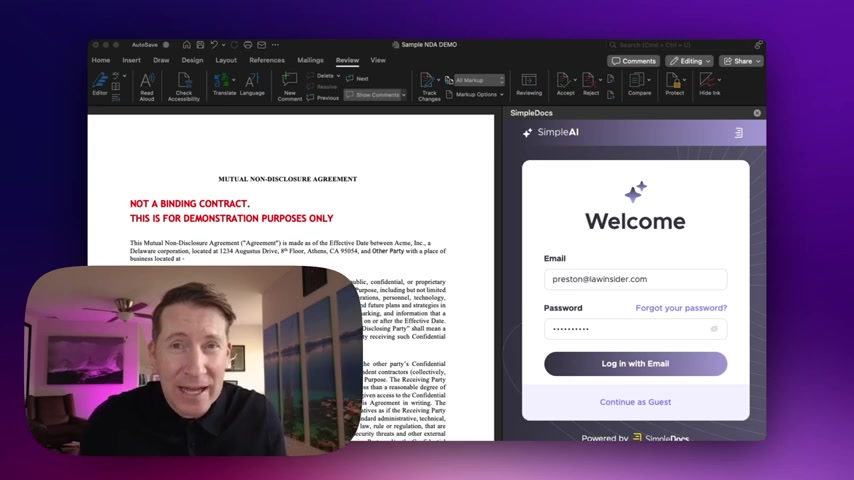Viewport: 854px width, 480px height.
Task: Toggle password visibility eye icon
Action: [714, 329]
